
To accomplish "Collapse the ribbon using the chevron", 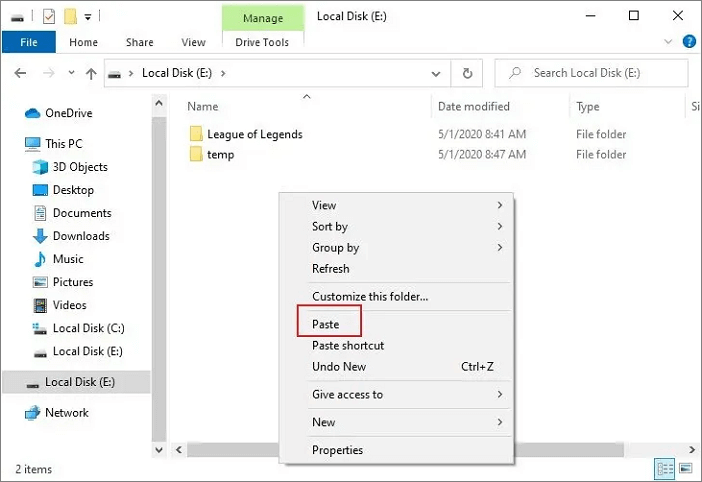I will [x=669, y=42].
